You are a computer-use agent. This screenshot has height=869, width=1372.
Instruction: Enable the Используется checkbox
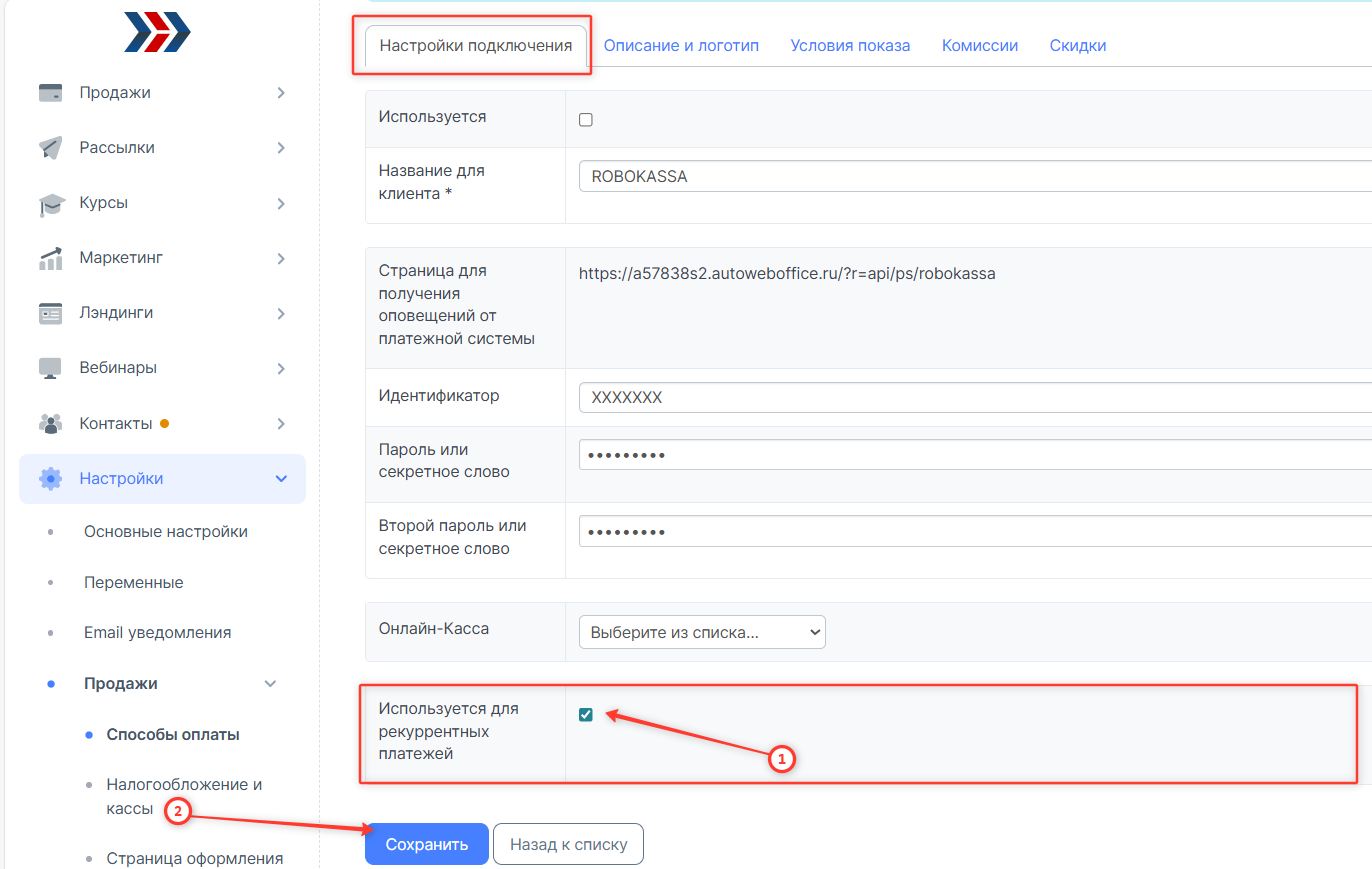[586, 120]
